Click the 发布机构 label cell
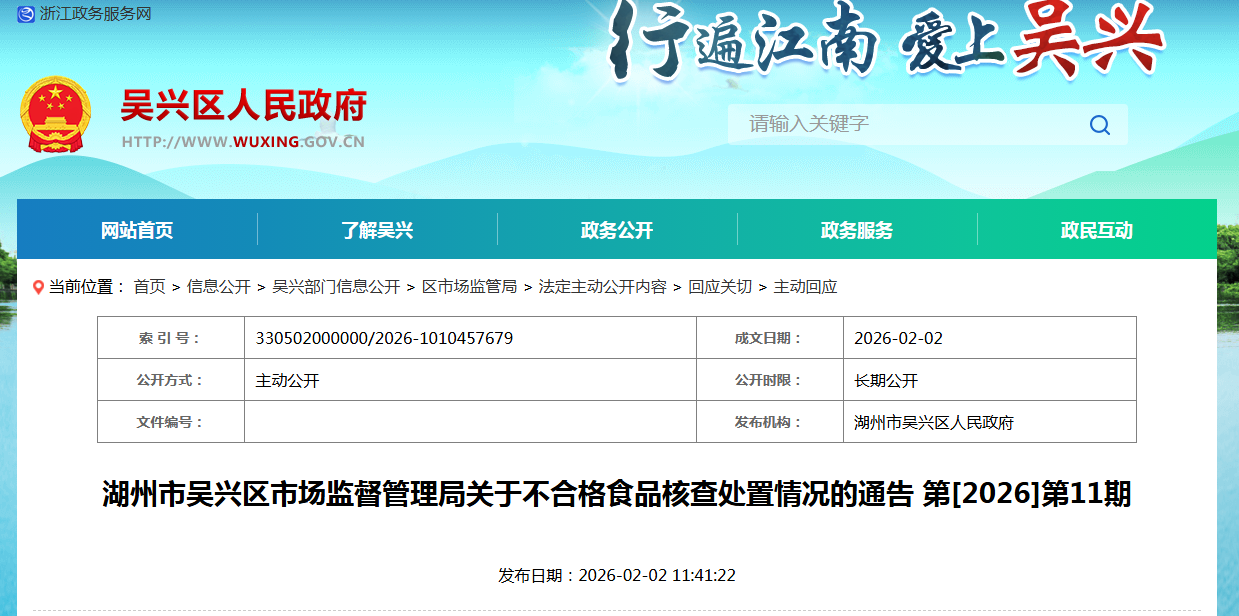Screen dimensions: 1239x616 click(x=769, y=422)
